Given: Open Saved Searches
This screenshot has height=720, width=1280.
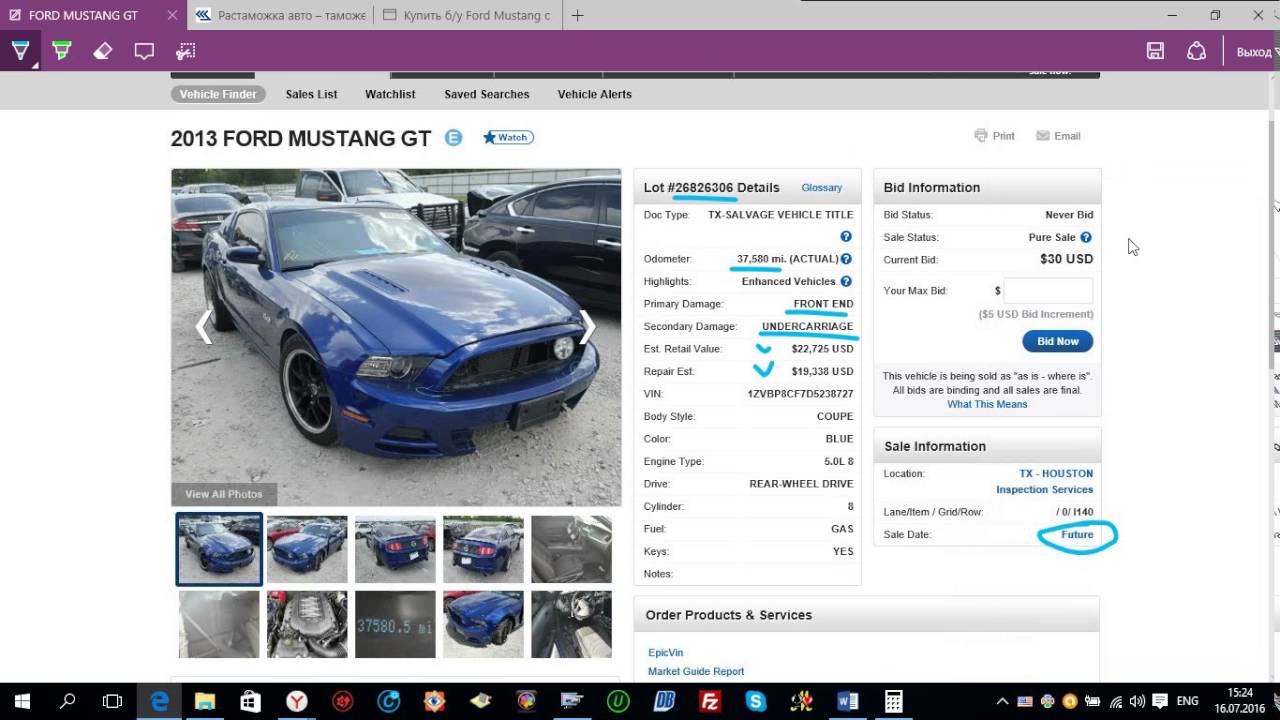Looking at the screenshot, I should pyautogui.click(x=487, y=94).
